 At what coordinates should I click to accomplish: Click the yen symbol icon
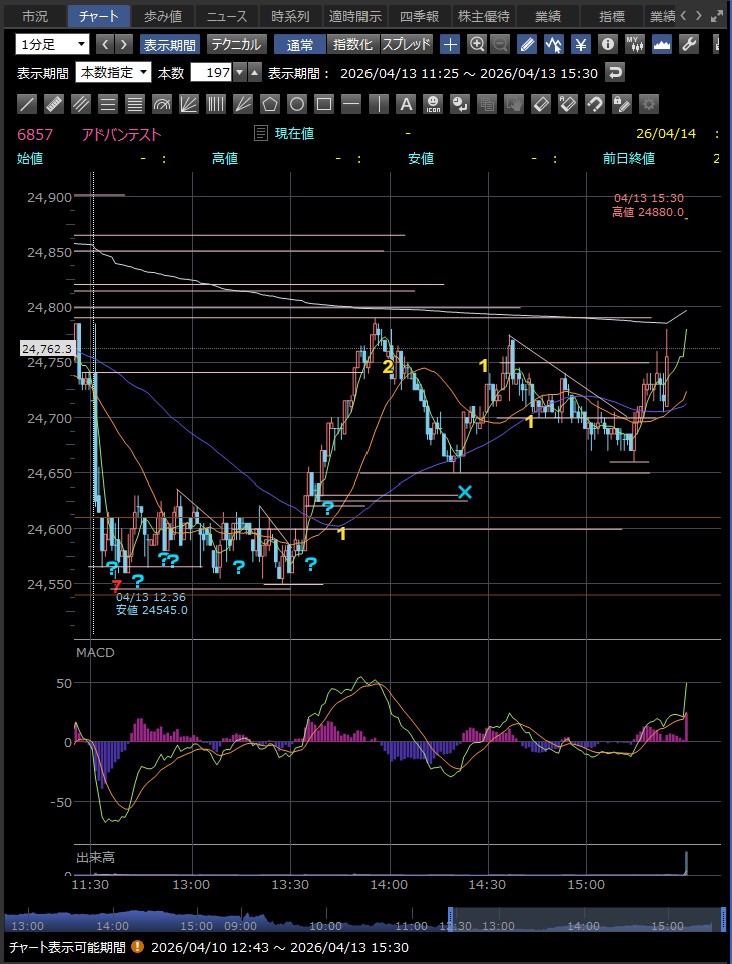tap(581, 44)
